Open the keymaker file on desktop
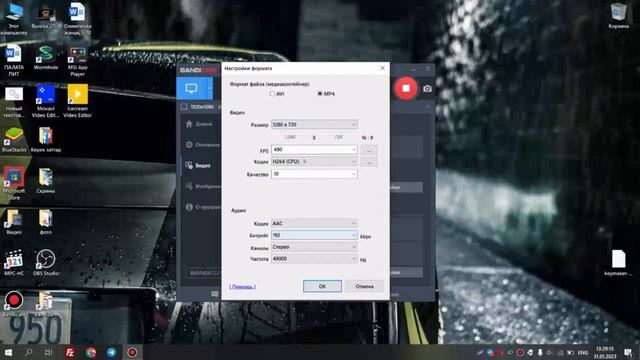Viewport: 640px width, 360px height. 618,263
